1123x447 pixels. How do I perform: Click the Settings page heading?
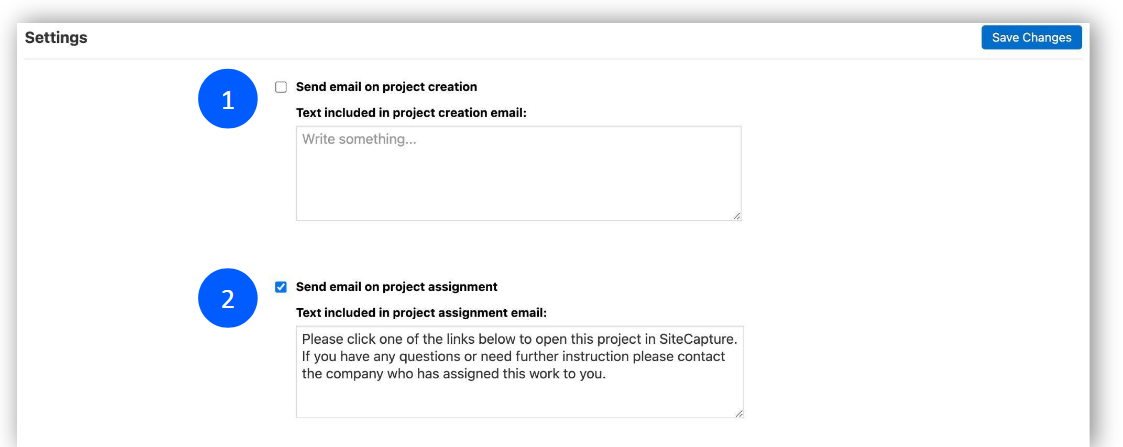(56, 38)
